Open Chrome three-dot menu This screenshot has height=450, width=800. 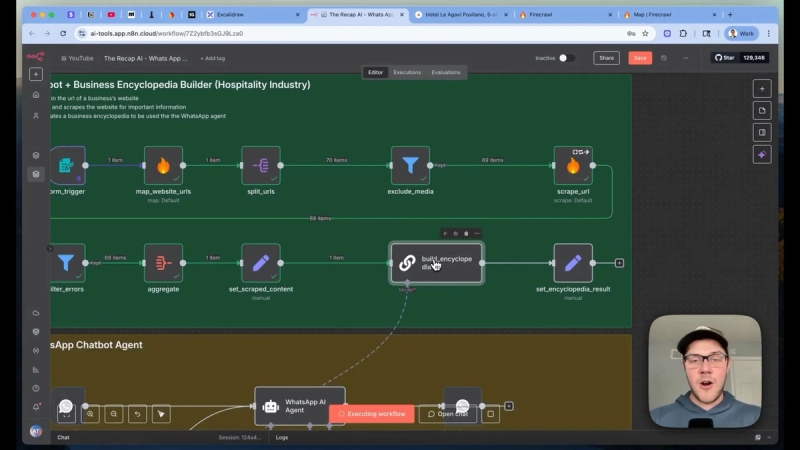[768, 34]
